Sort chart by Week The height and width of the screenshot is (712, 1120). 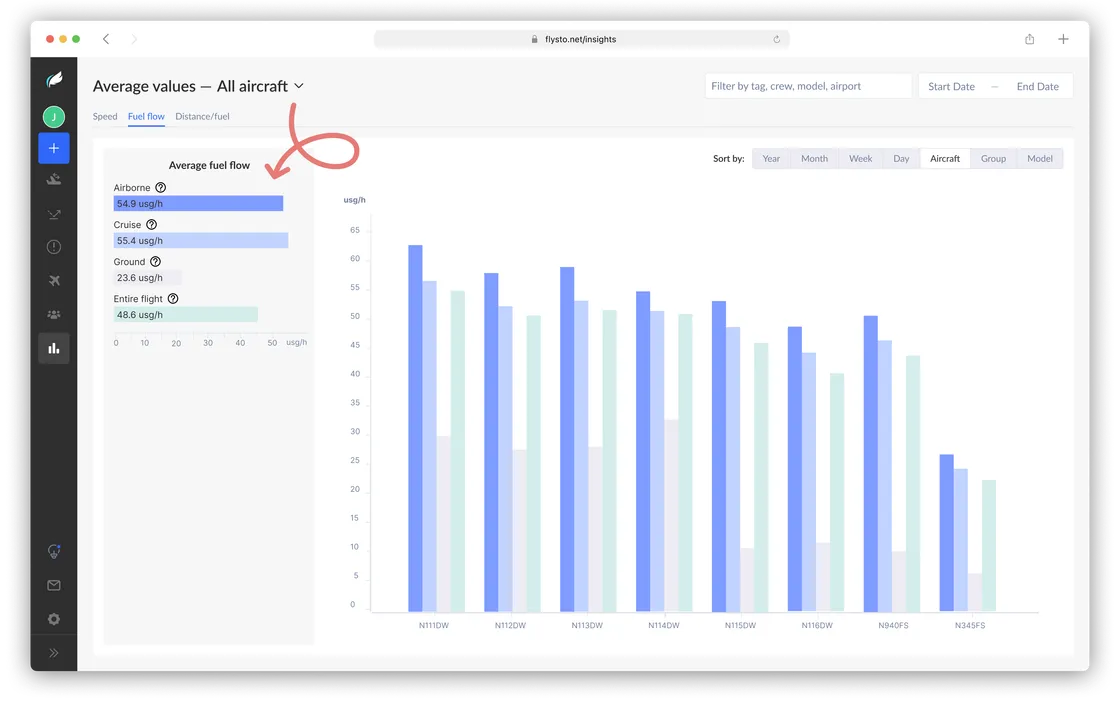coord(861,159)
